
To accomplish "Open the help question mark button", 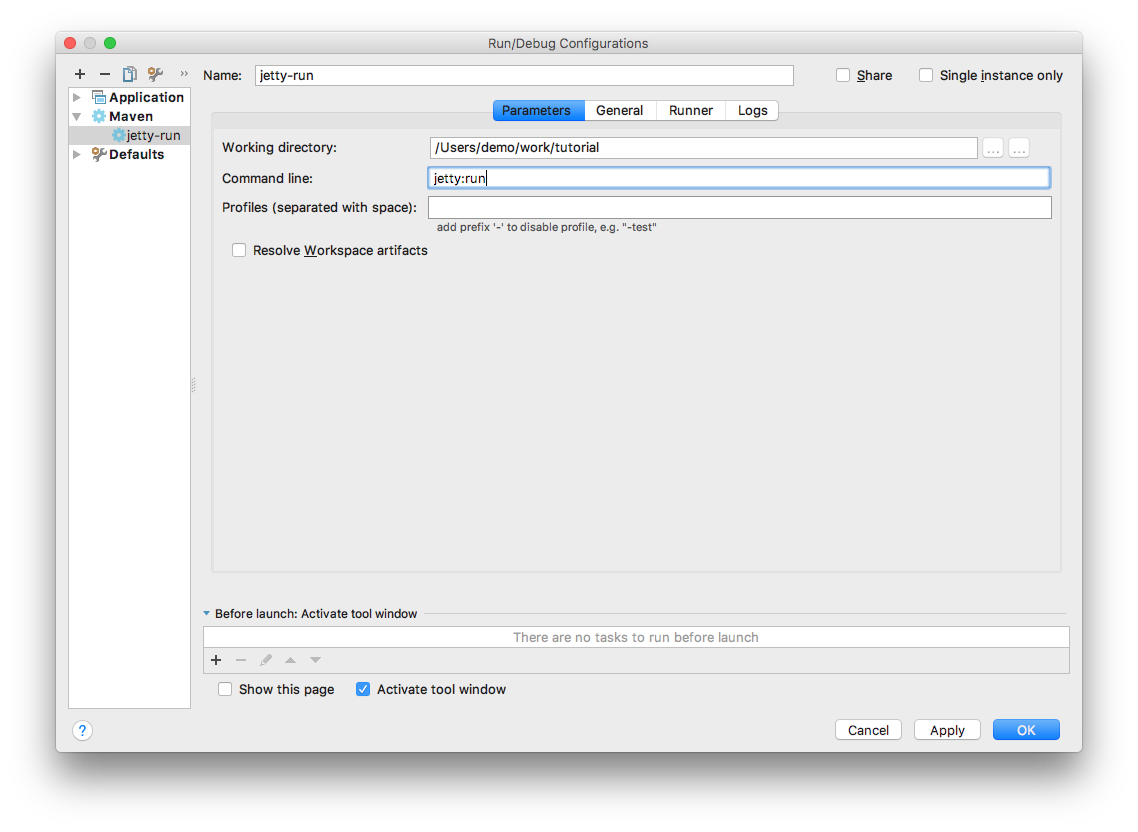I will (82, 730).
